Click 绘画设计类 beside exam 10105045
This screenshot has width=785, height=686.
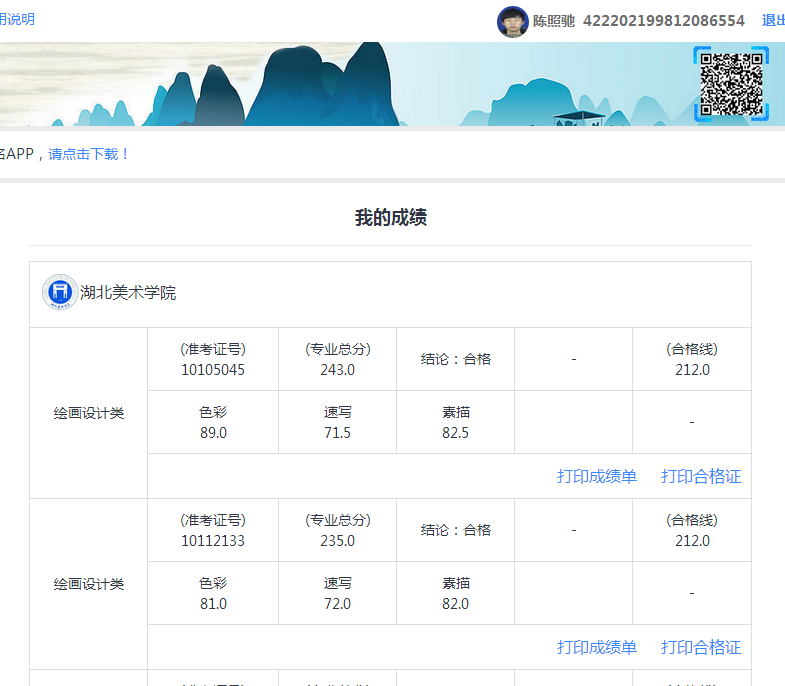pos(89,414)
